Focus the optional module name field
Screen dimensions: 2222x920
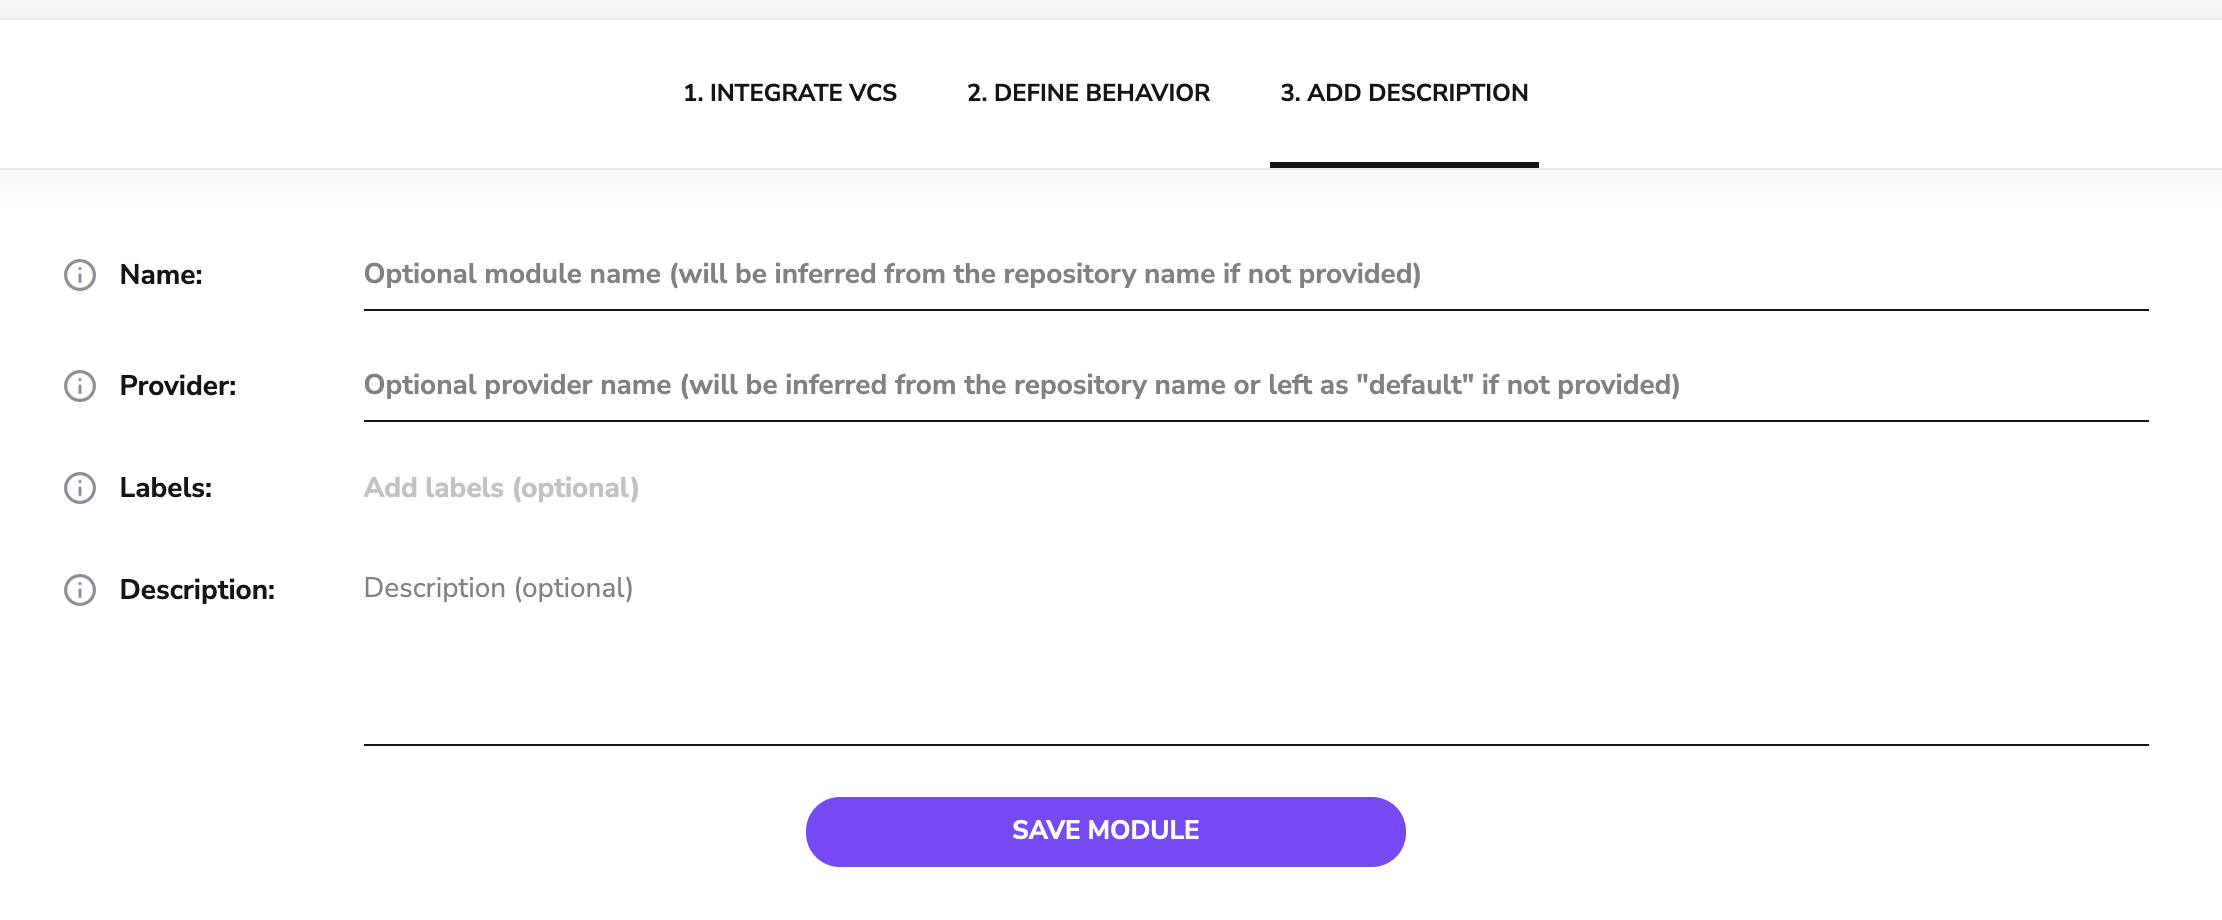pyautogui.click(x=1255, y=275)
